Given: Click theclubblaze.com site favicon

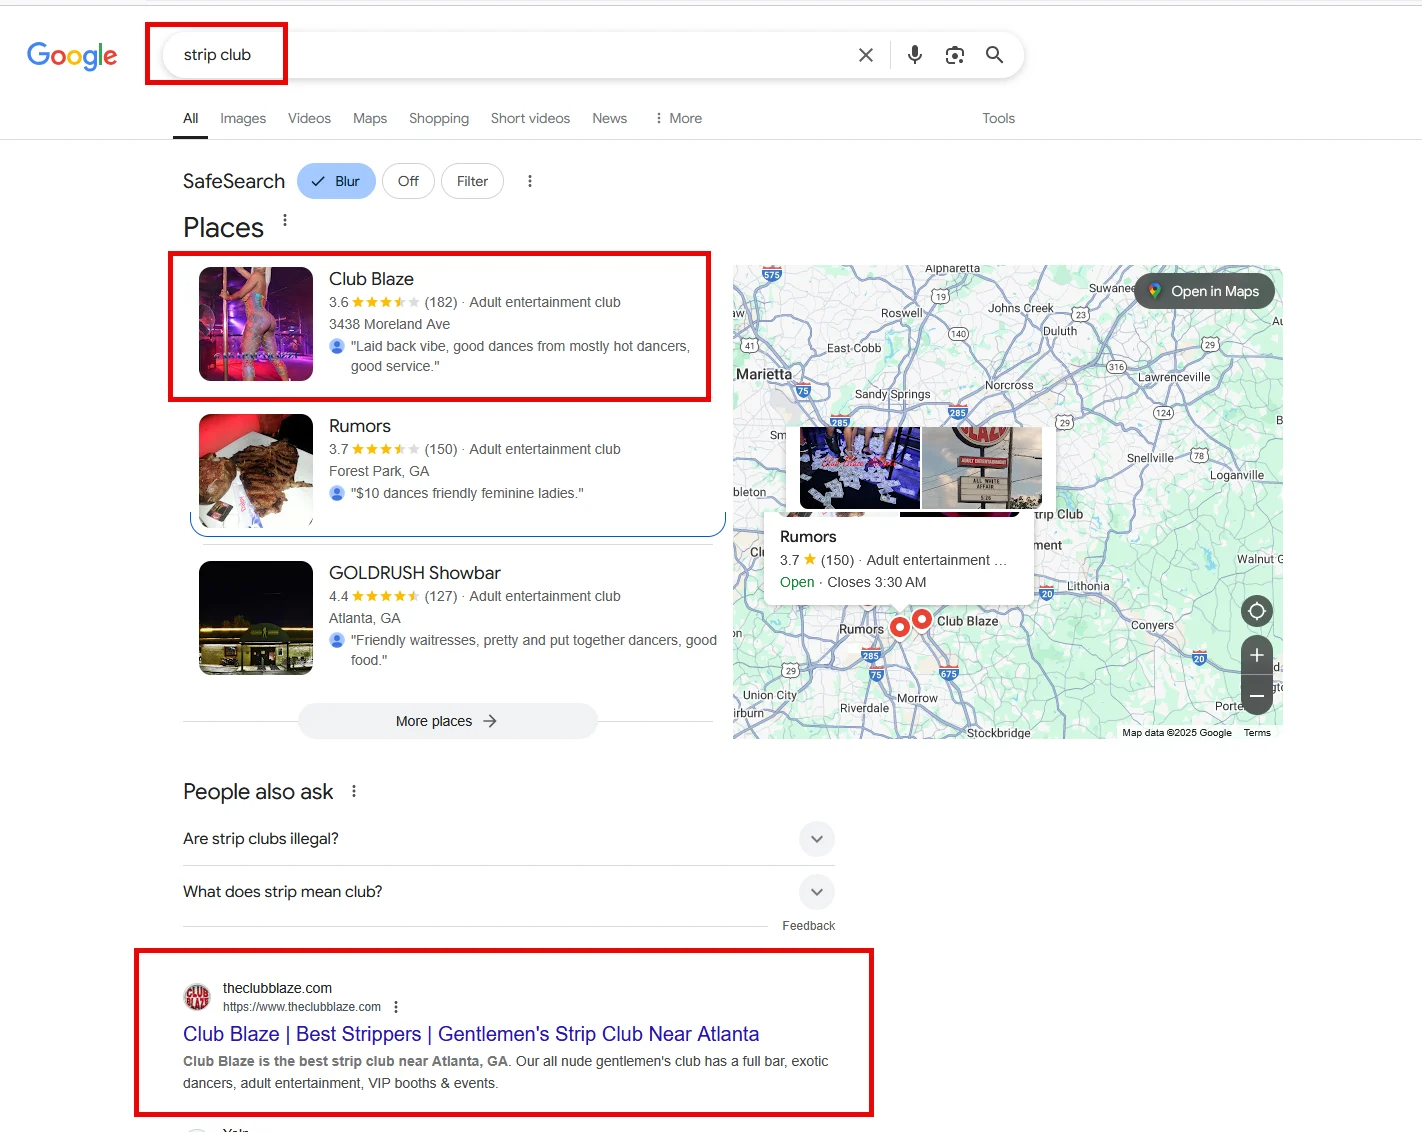Looking at the screenshot, I should (x=197, y=997).
